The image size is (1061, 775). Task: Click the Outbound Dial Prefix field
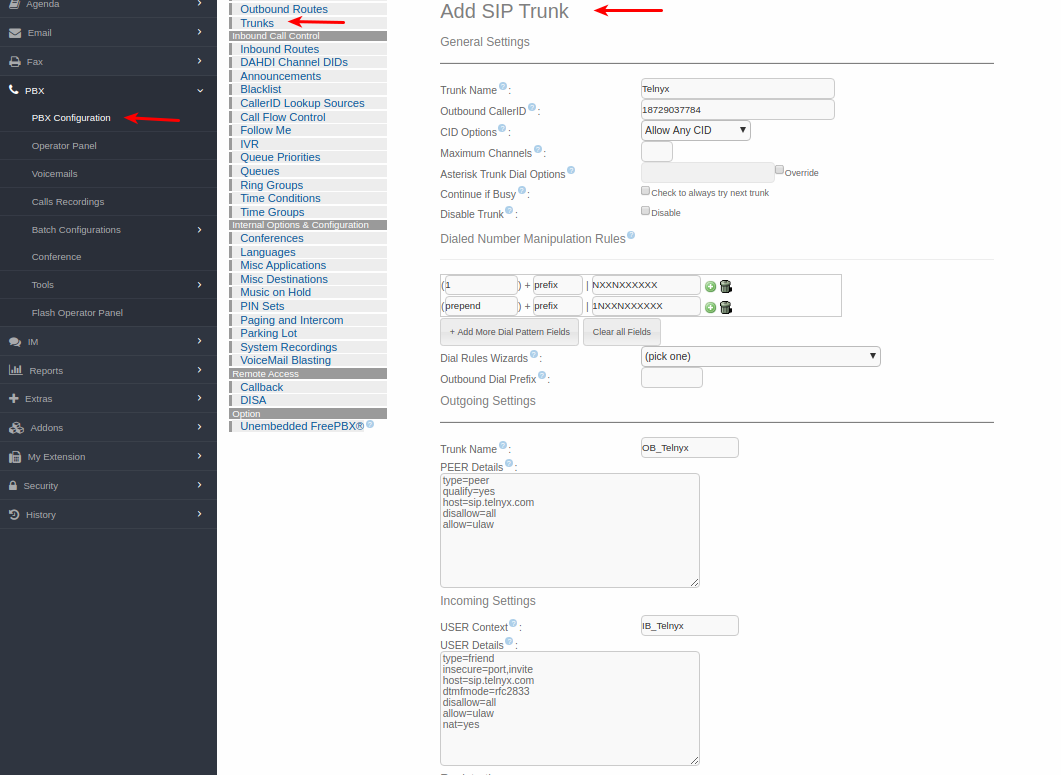[671, 378]
